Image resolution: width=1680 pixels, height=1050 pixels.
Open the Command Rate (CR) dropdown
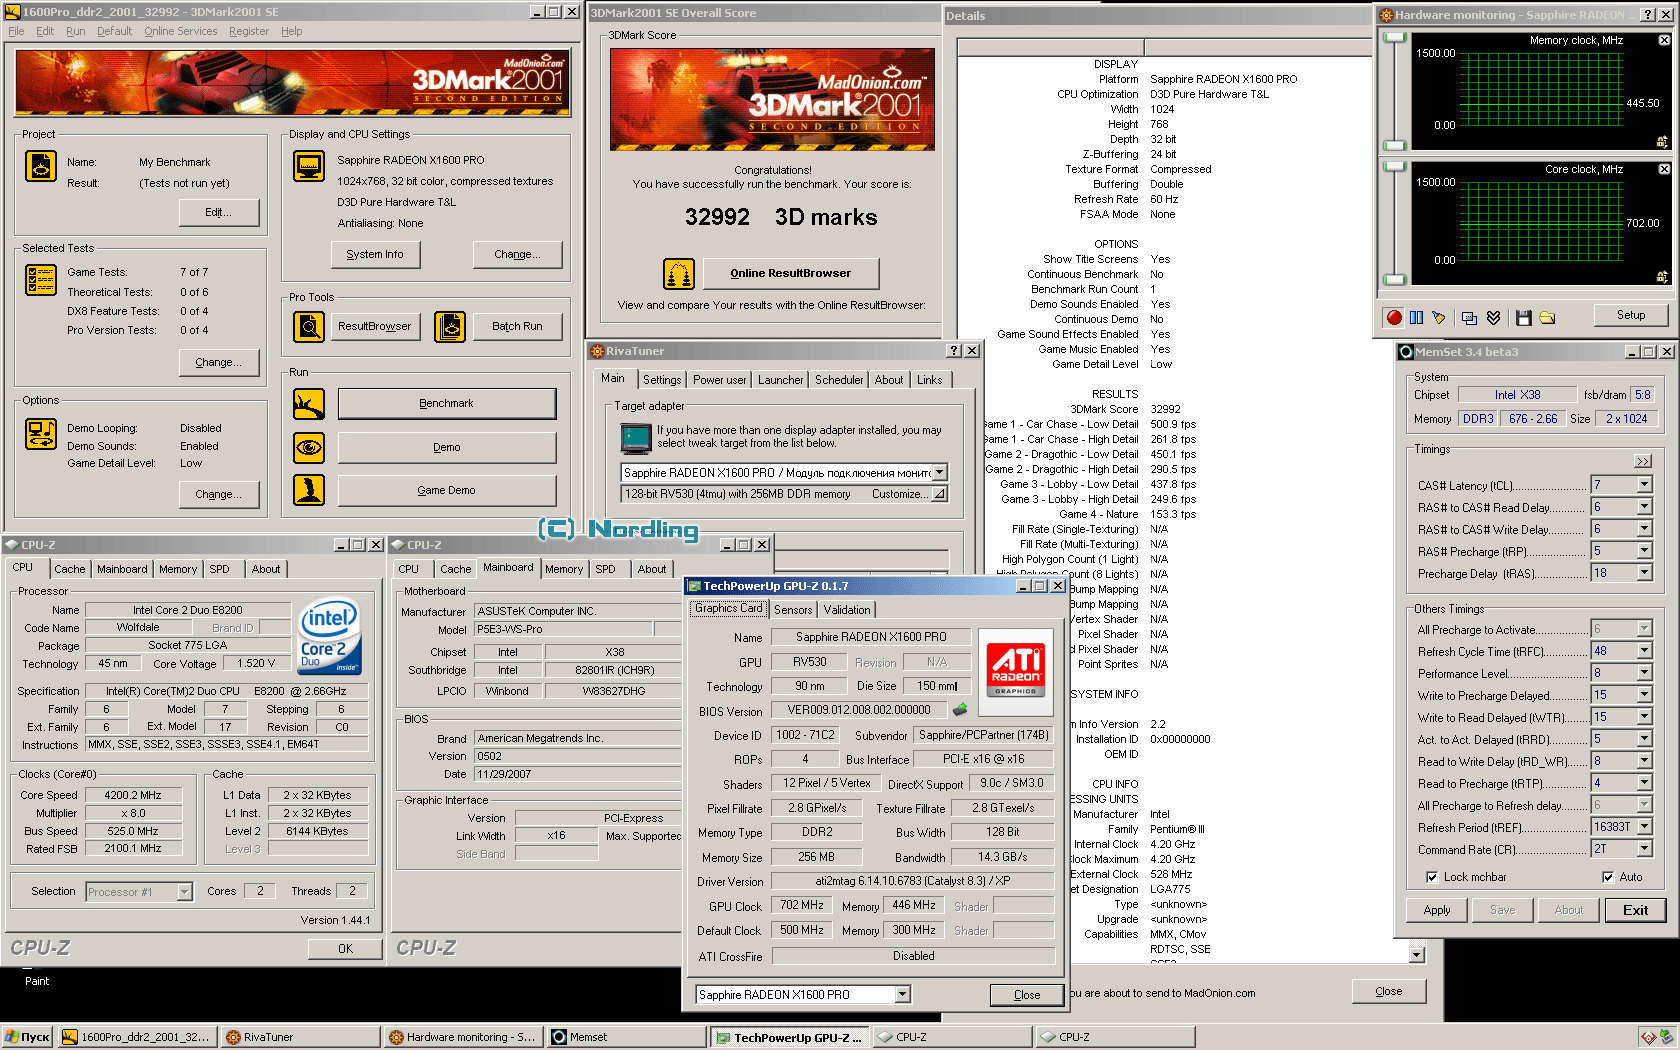[x=1644, y=849]
